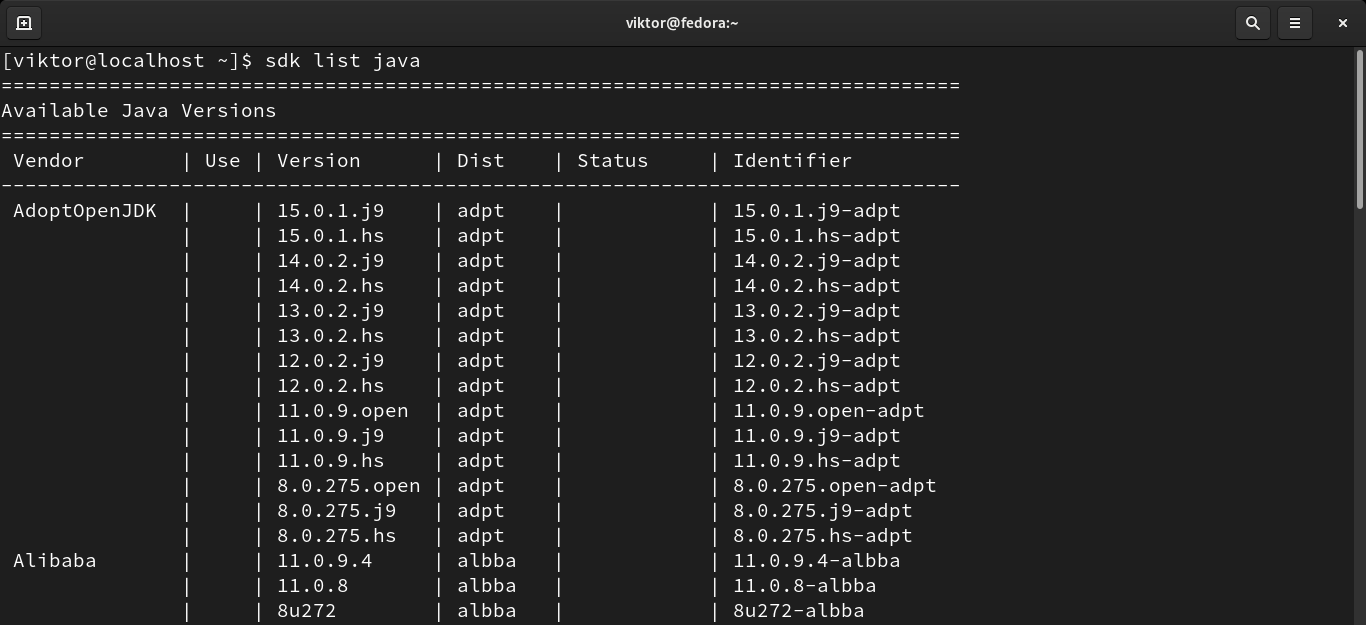Open the hamburger menu
The height and width of the screenshot is (625, 1366).
pyautogui.click(x=1295, y=22)
